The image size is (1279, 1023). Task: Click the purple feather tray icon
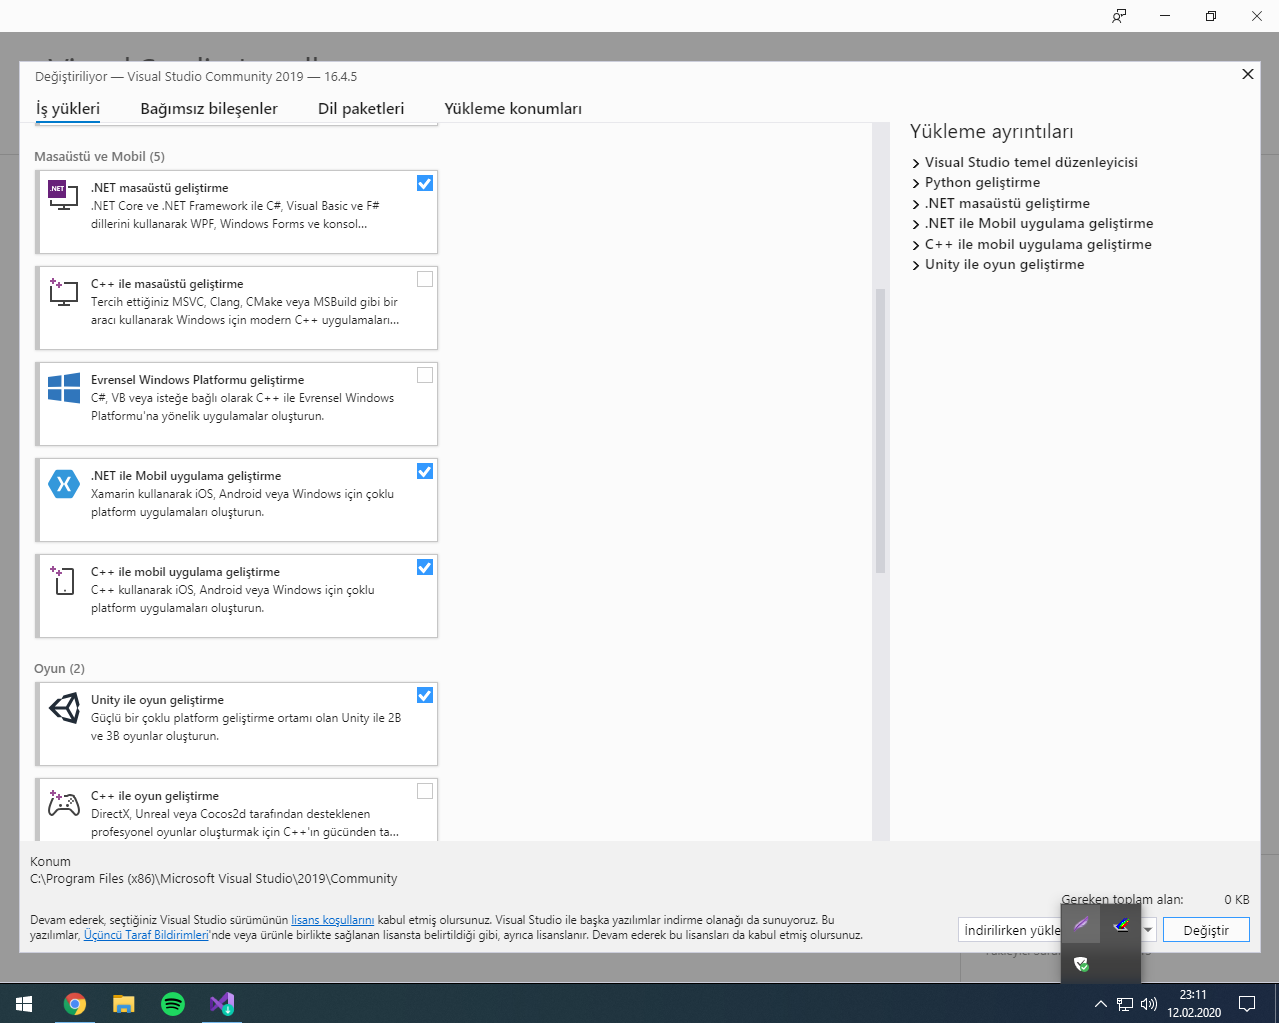tap(1081, 924)
